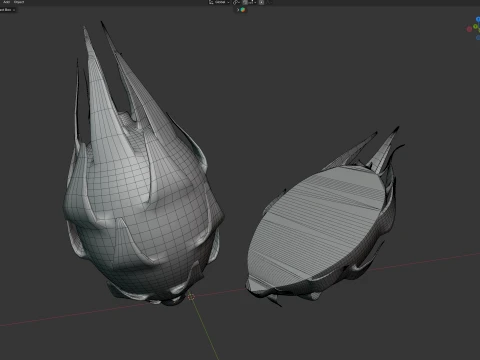Expand the chevron beside the colorful icon

pyautogui.click(x=238, y=10)
